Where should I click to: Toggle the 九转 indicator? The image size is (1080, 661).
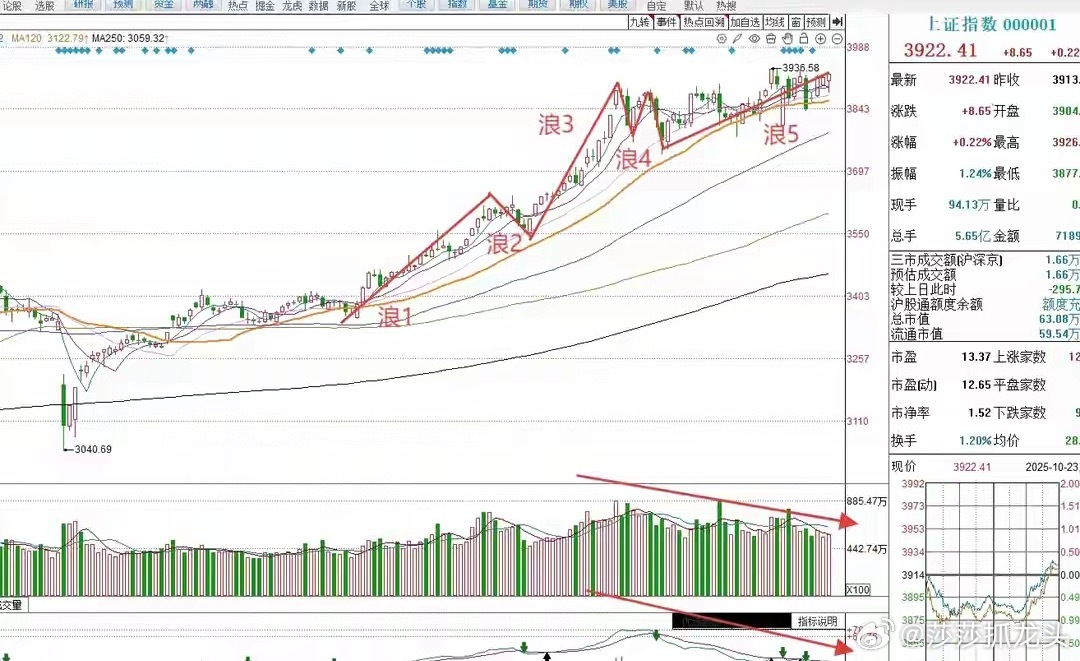coord(639,22)
